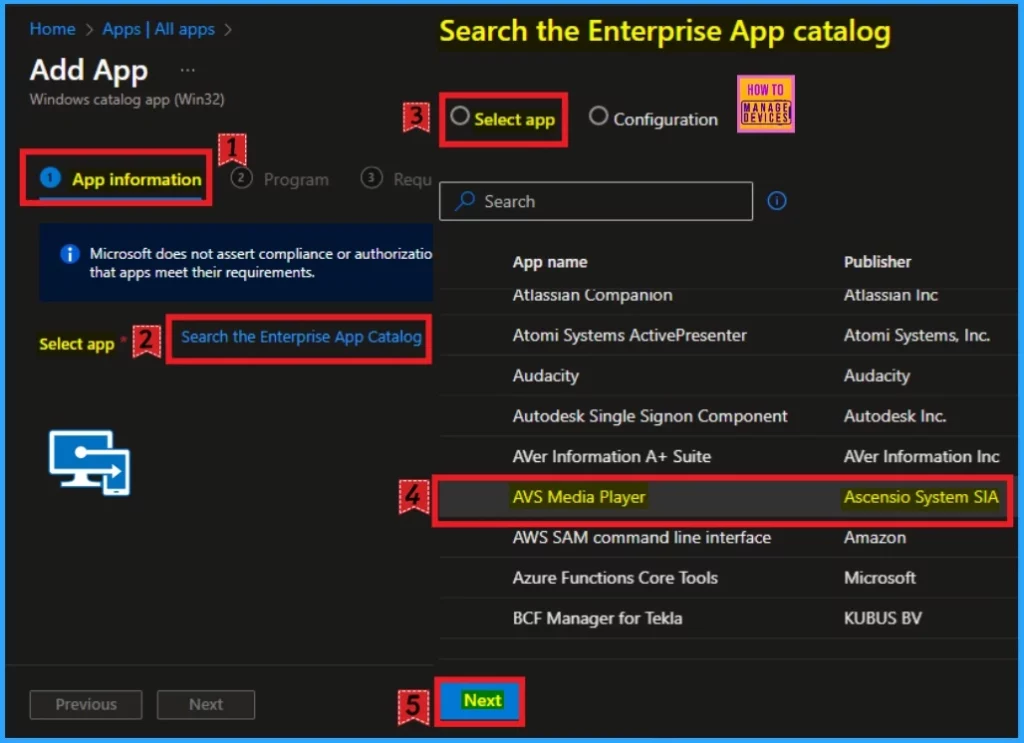Sort by the Publisher column header
Viewport: 1024px width, 743px height.
[877, 262]
